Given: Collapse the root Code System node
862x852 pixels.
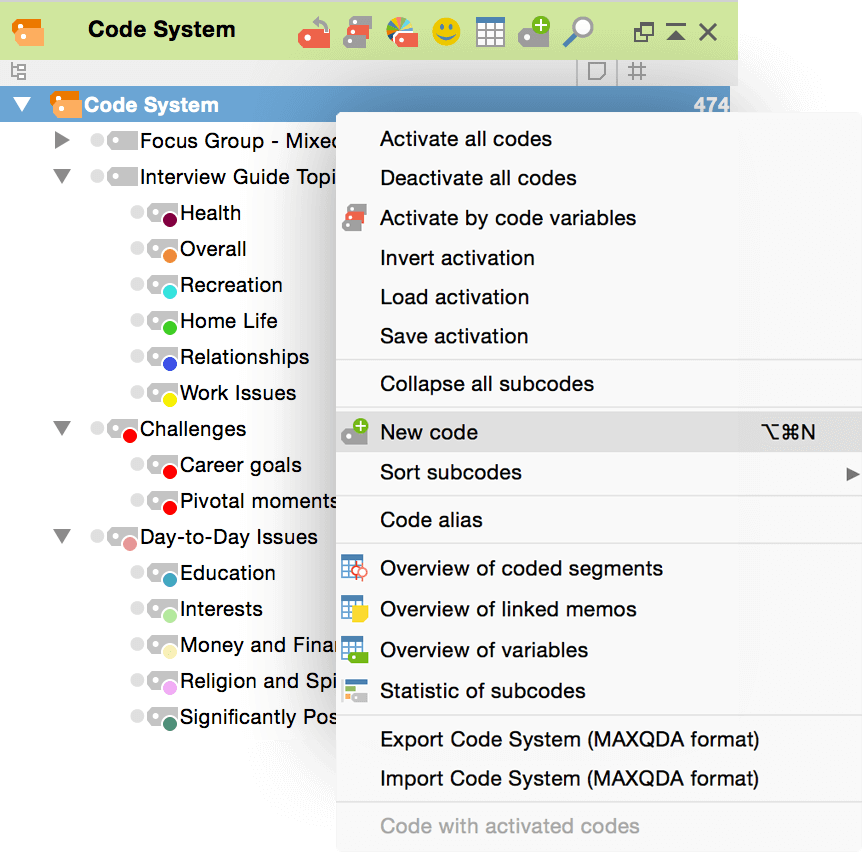Looking at the screenshot, I should (22, 104).
